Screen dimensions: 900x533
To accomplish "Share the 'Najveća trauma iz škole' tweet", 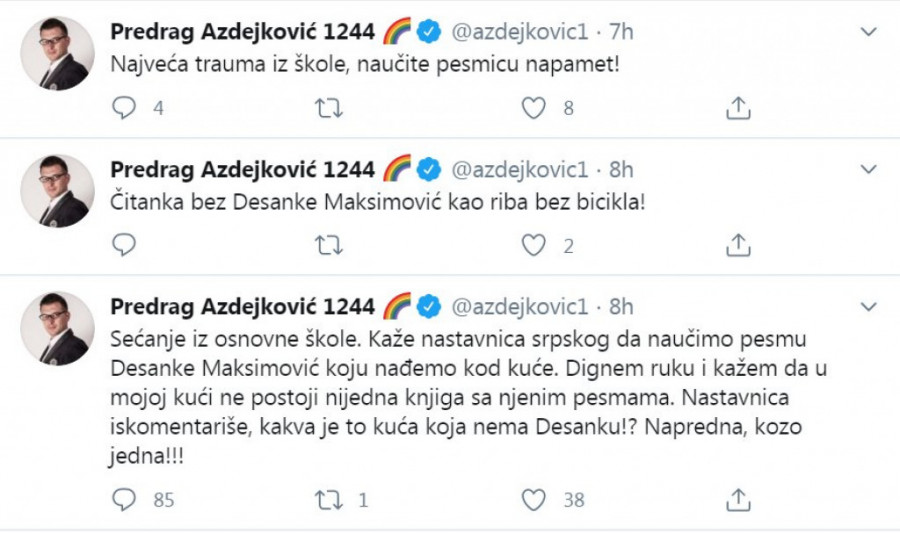I will click(x=737, y=108).
